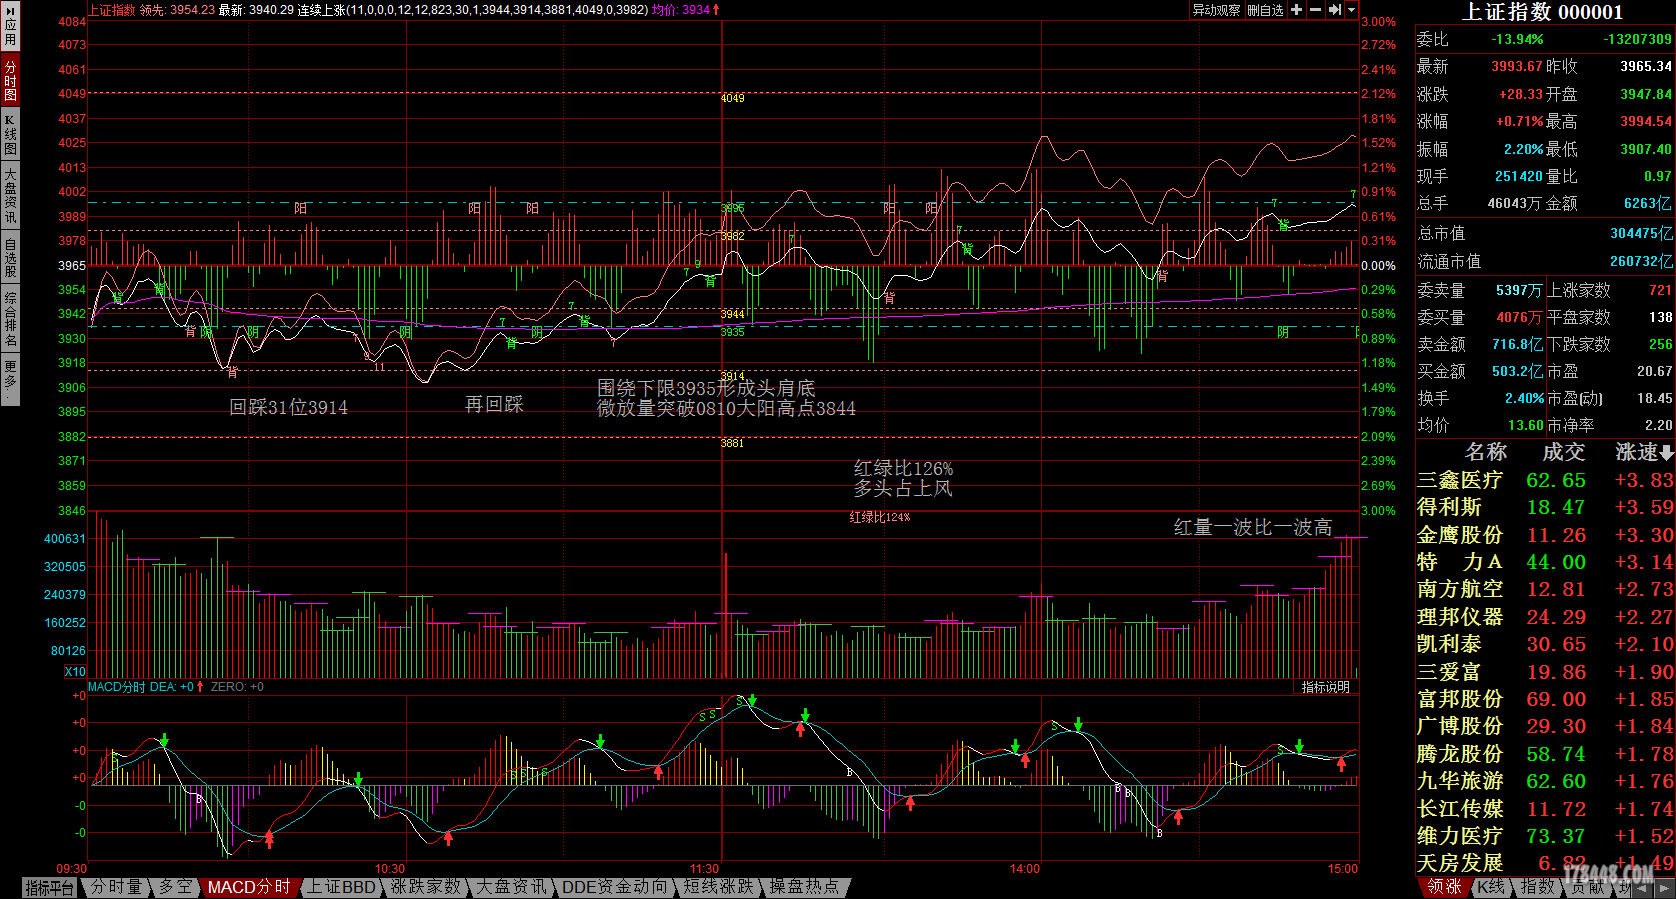Open 指标说明 indicator description
The width and height of the screenshot is (1676, 899).
pos(1326,687)
